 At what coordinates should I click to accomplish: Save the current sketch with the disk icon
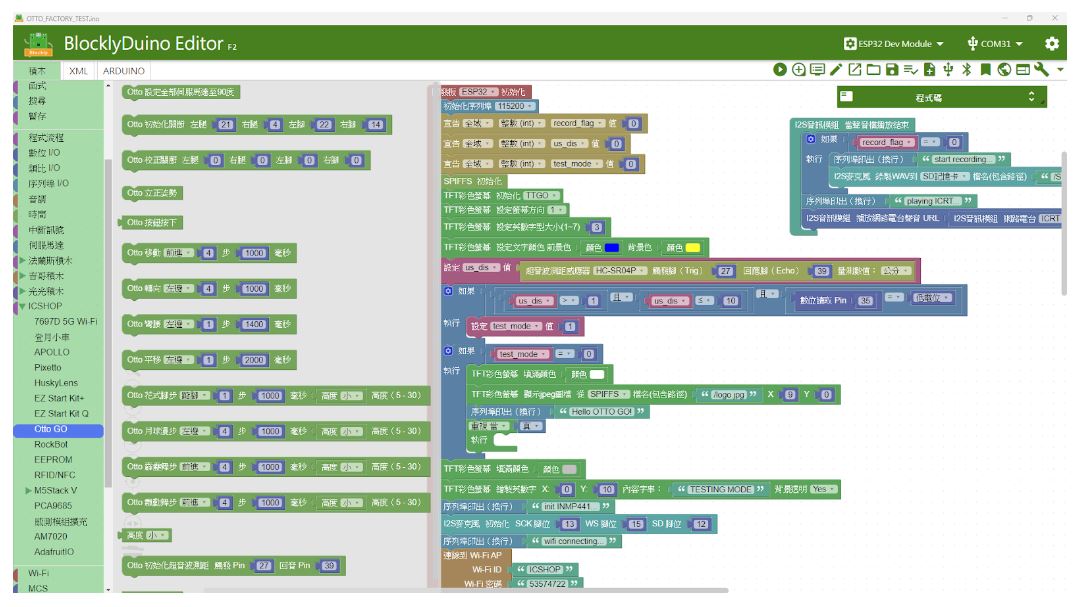[x=892, y=68]
